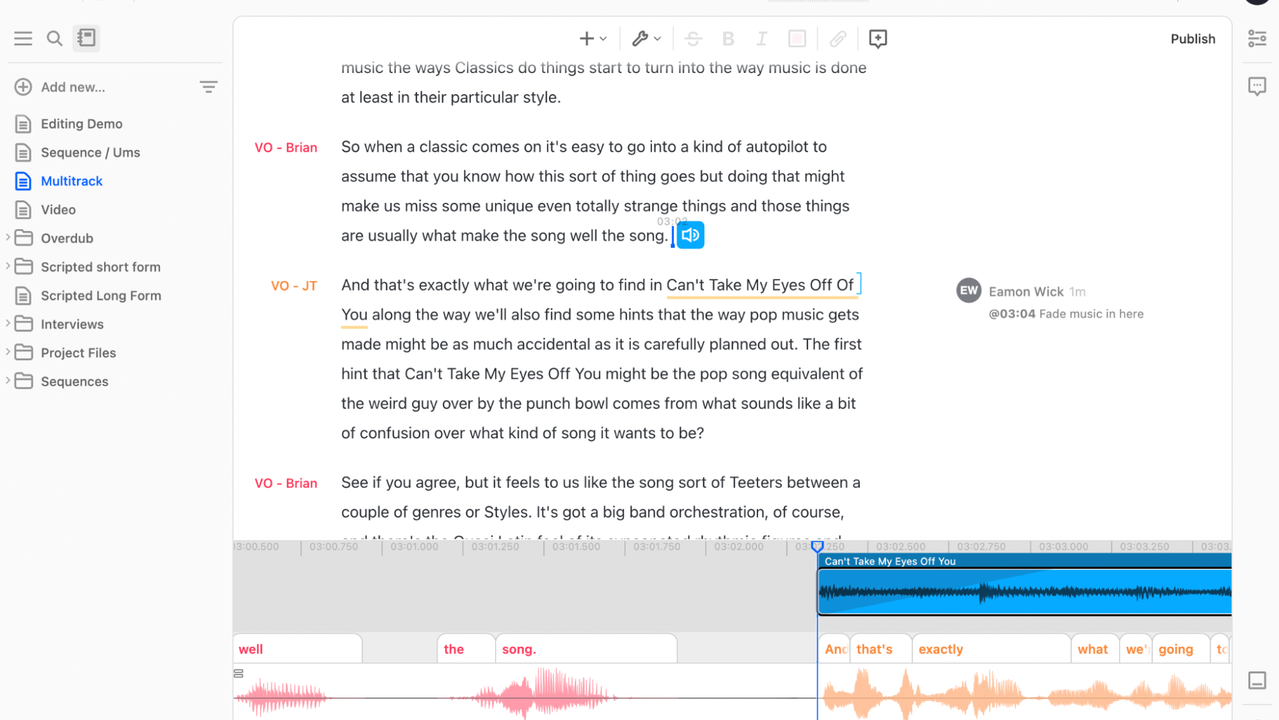The height and width of the screenshot is (720, 1279).
Task: Open the properties sliders icon at top right
Action: click(1257, 39)
